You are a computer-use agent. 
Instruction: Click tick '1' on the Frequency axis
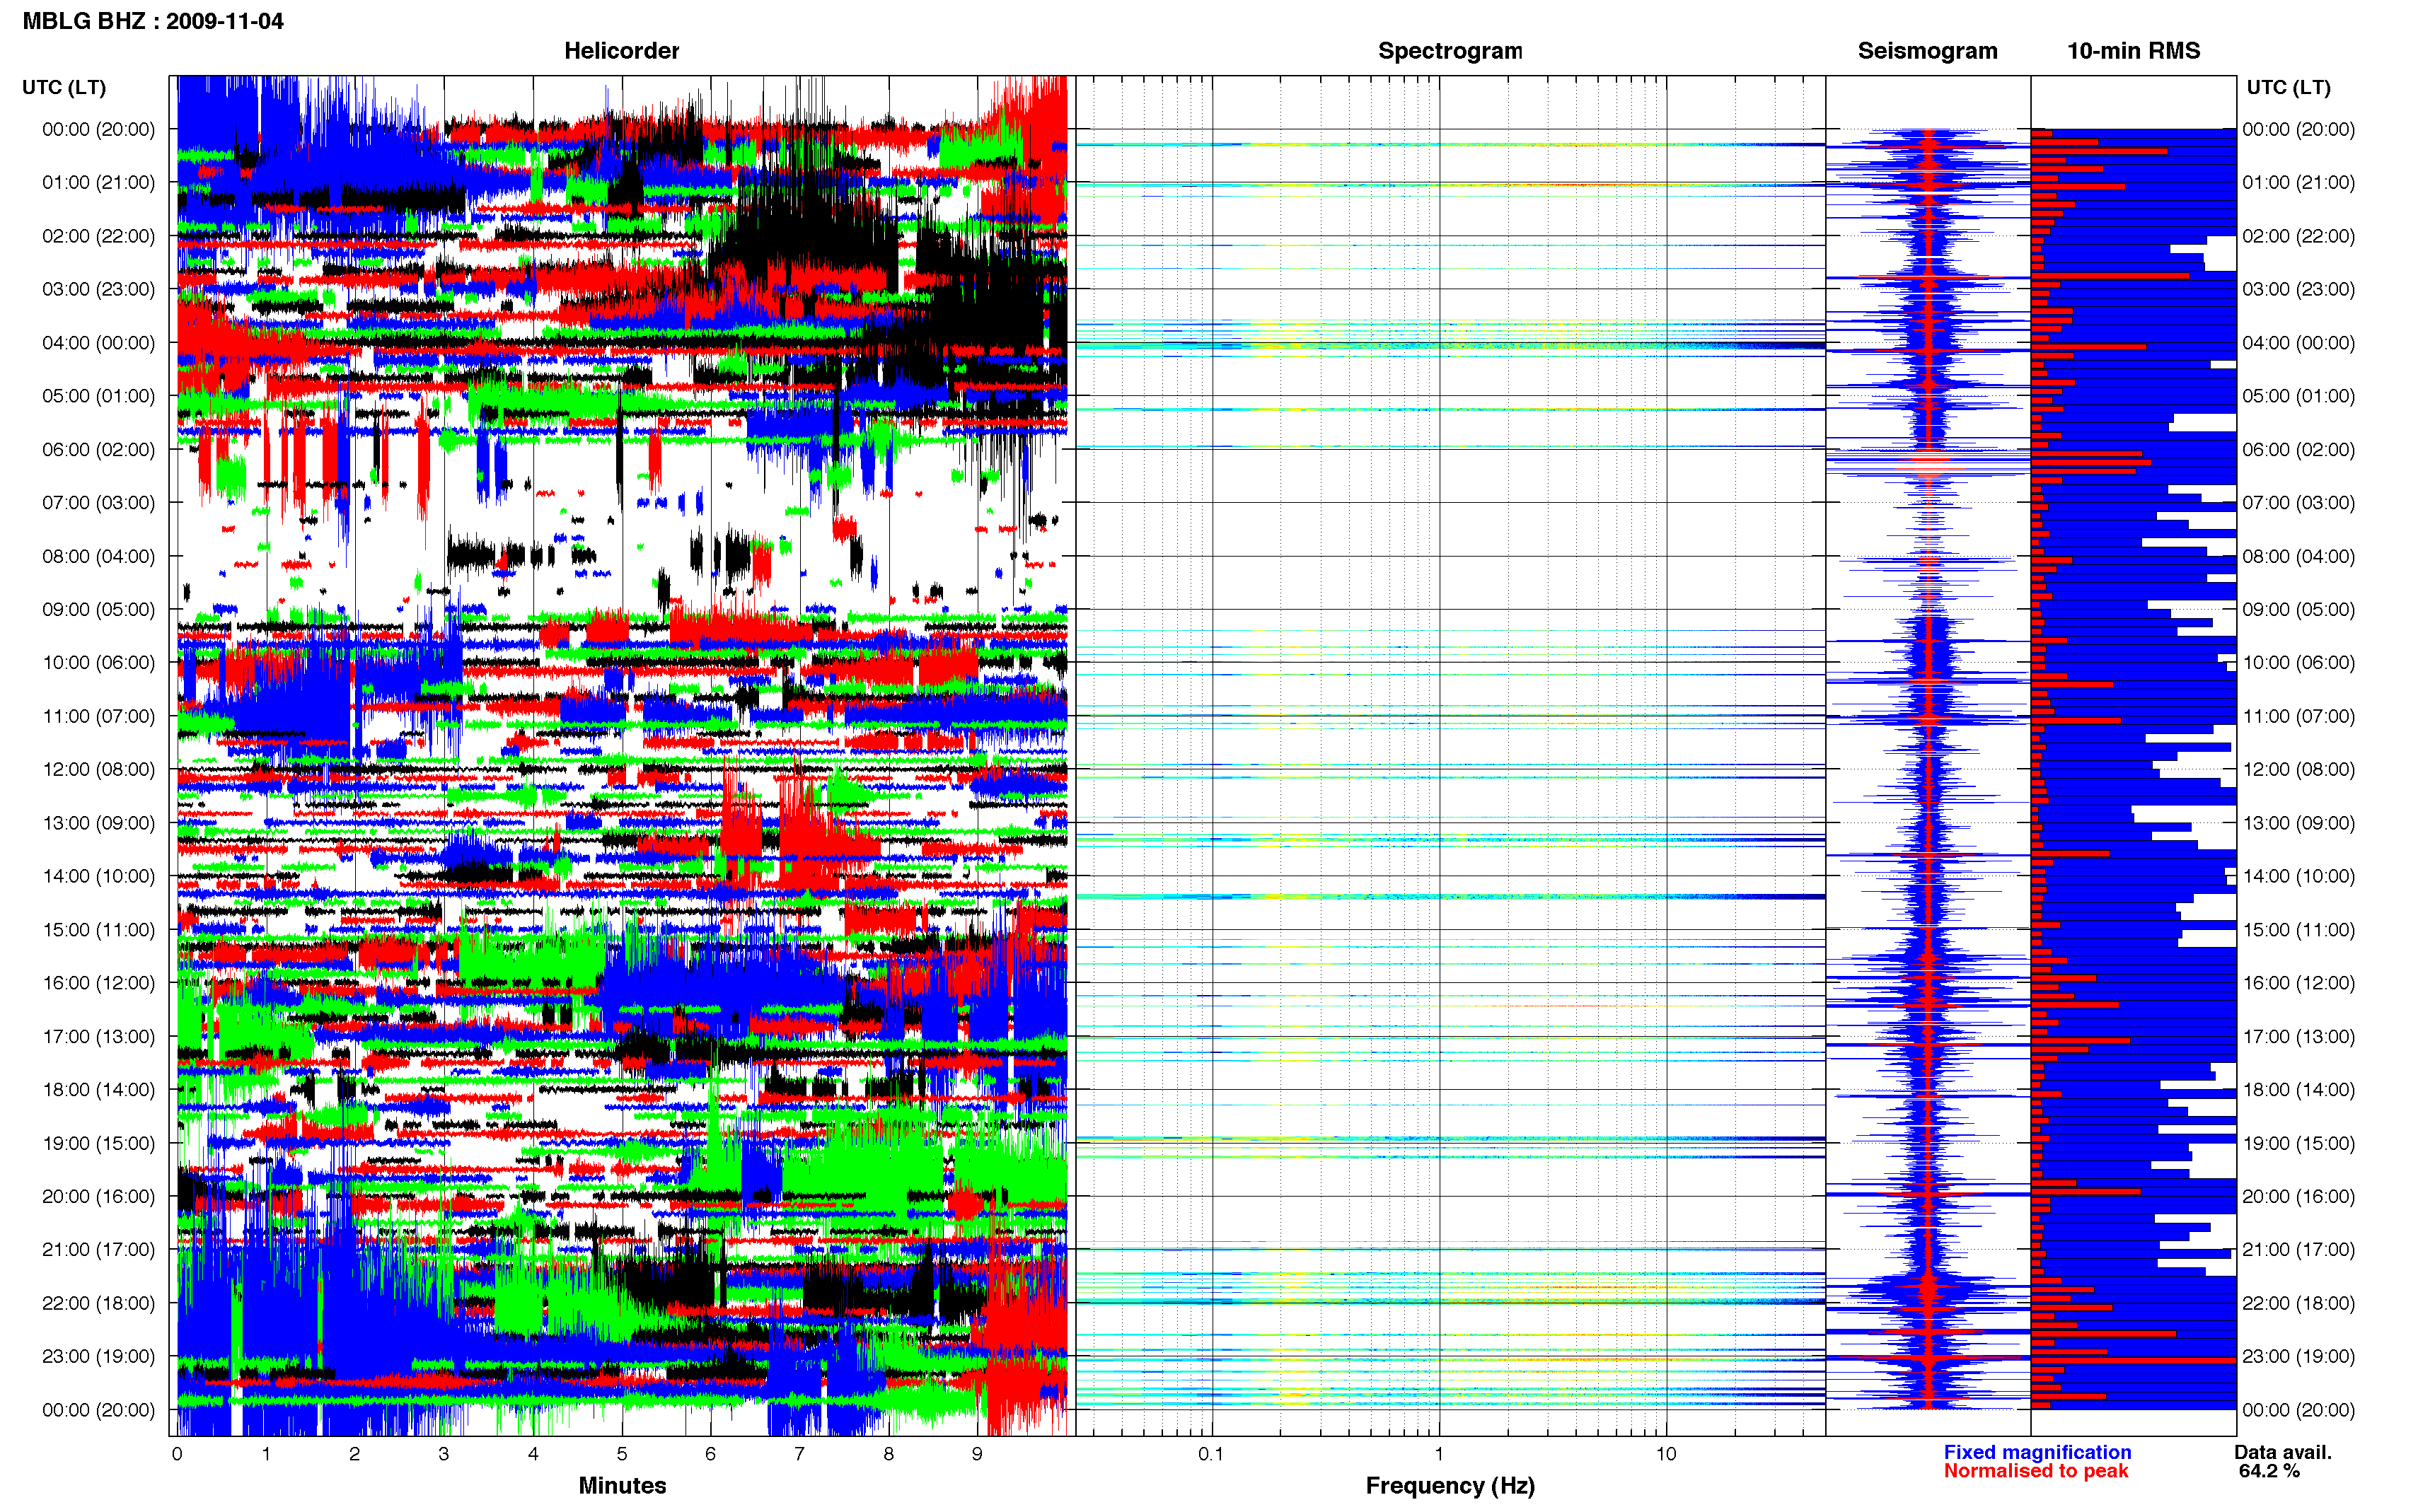(x=1439, y=1454)
